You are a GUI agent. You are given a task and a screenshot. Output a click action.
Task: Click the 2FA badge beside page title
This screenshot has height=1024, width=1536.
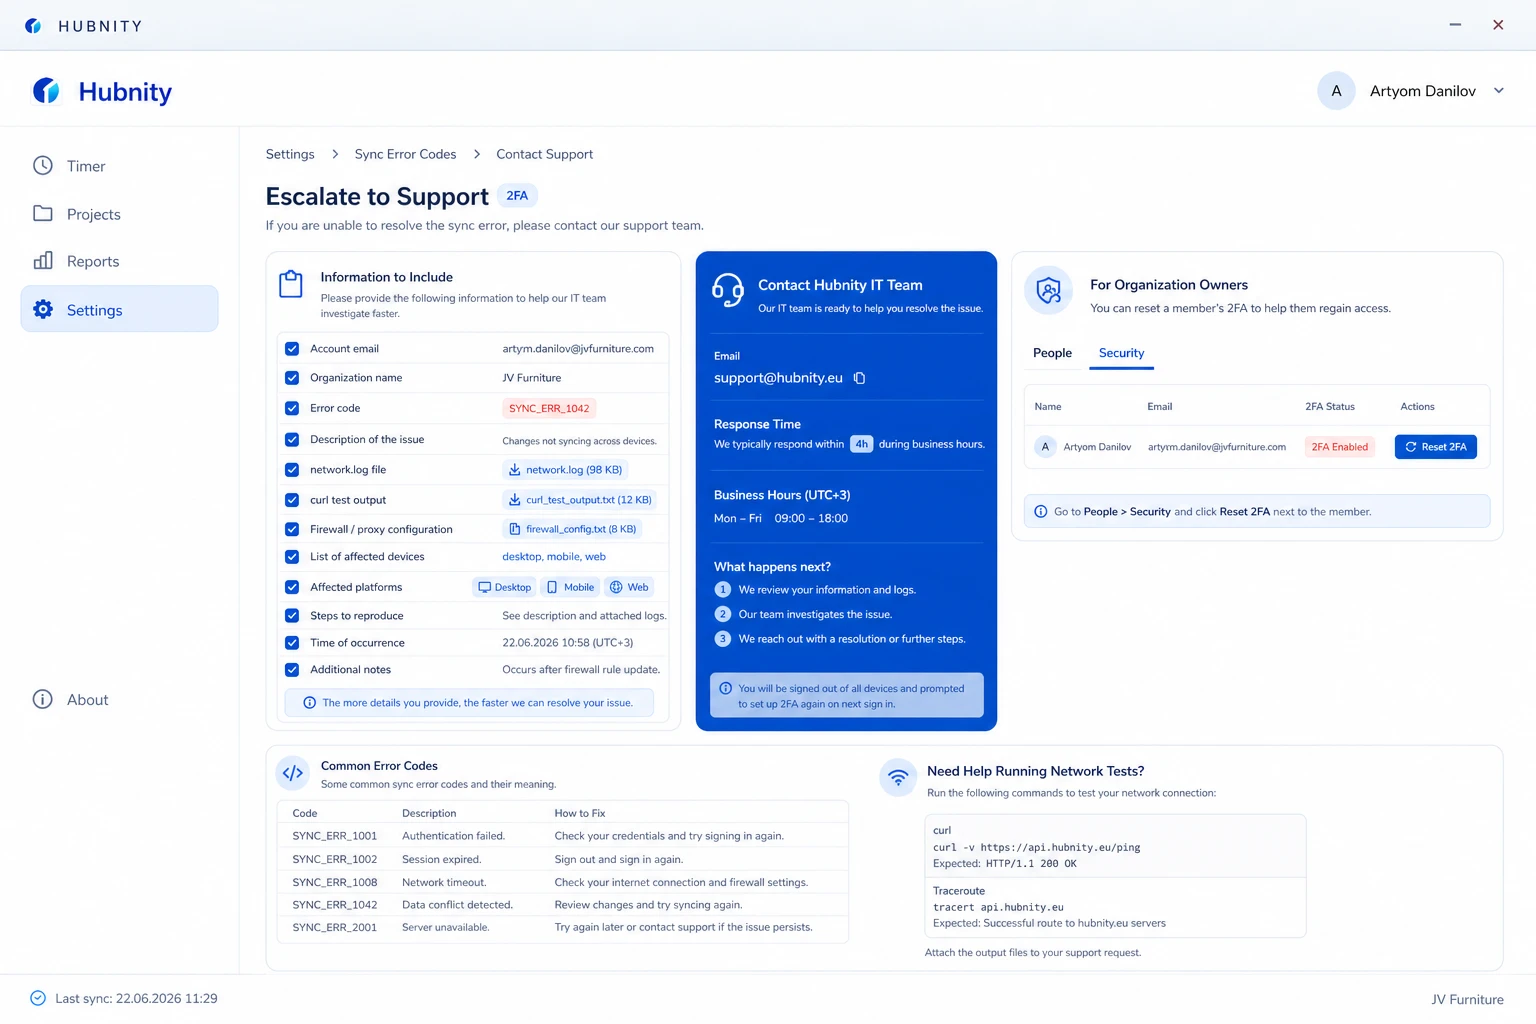point(517,196)
